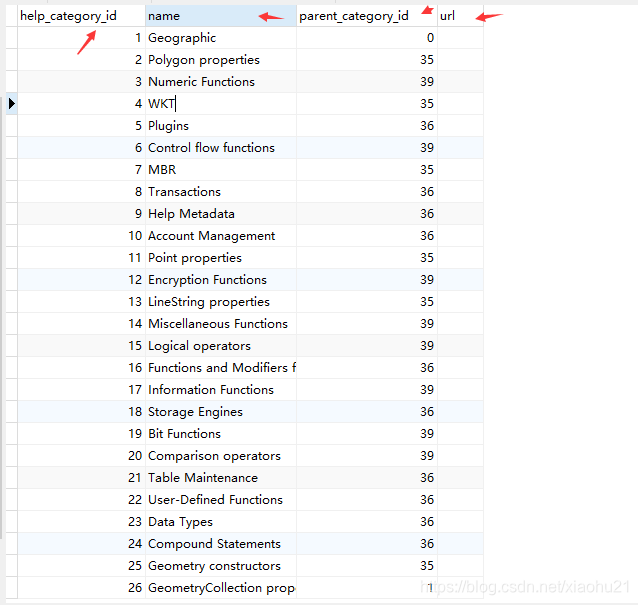Click parent_category_id 36 in Data Types row

click(367, 522)
